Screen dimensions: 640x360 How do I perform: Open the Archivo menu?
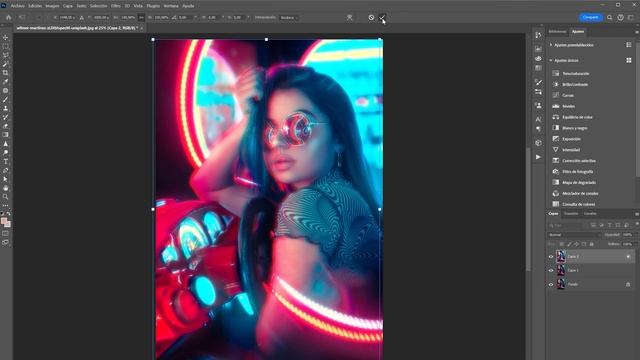click(18, 6)
